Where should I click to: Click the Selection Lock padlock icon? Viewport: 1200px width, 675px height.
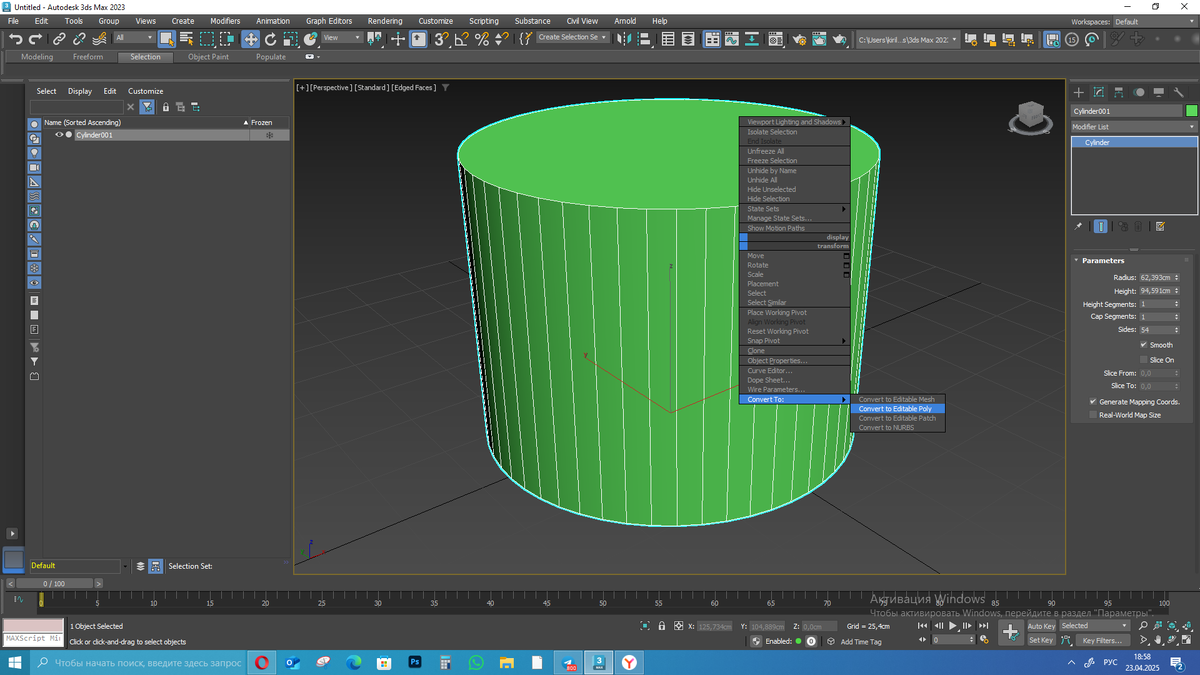click(x=661, y=626)
